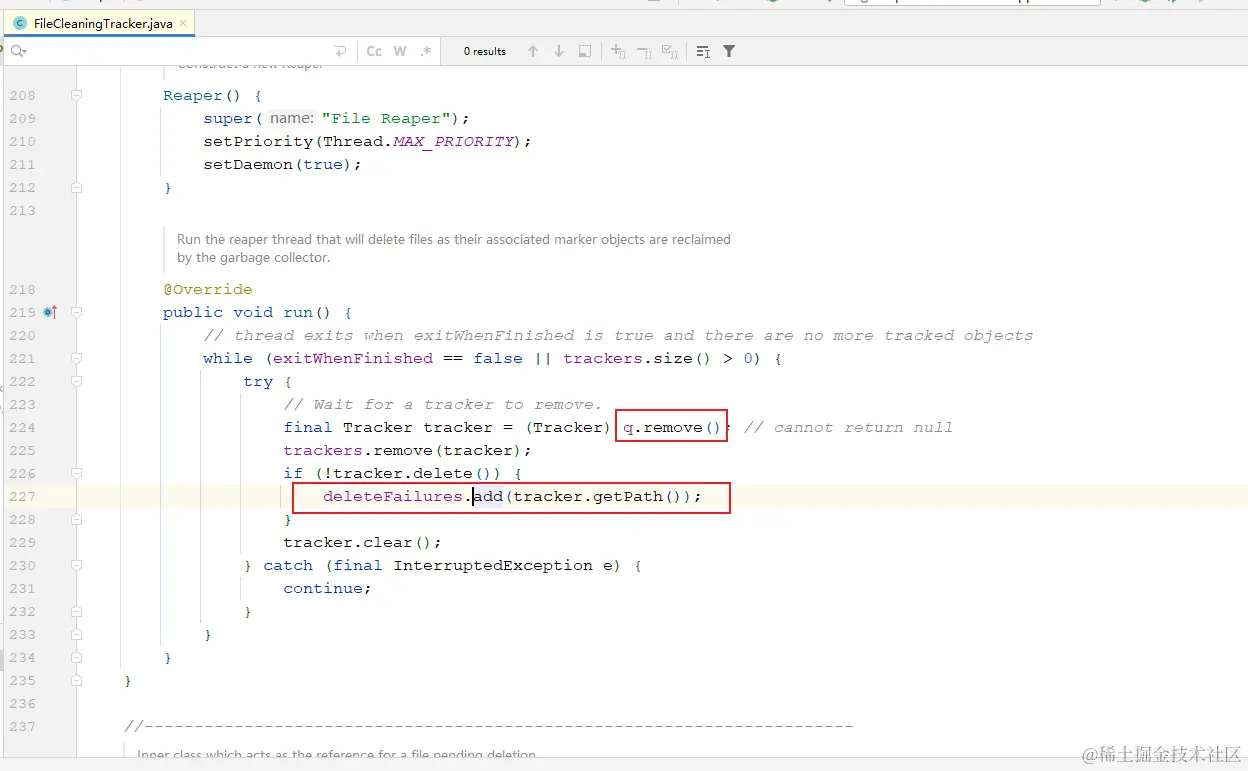Click "cannot return null" comment
The height and width of the screenshot is (771, 1248).
tap(848, 427)
